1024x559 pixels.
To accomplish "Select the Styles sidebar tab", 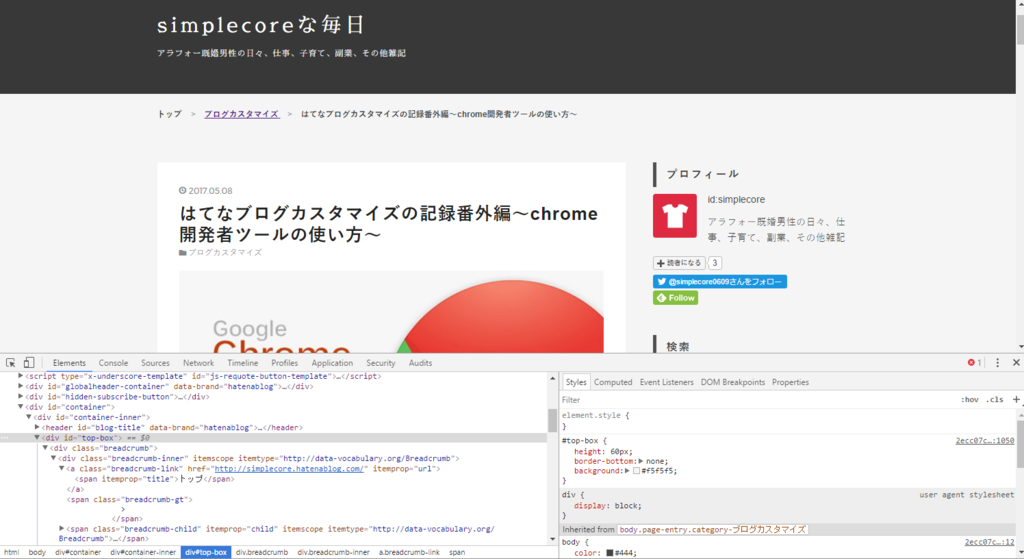I will pyautogui.click(x=576, y=382).
